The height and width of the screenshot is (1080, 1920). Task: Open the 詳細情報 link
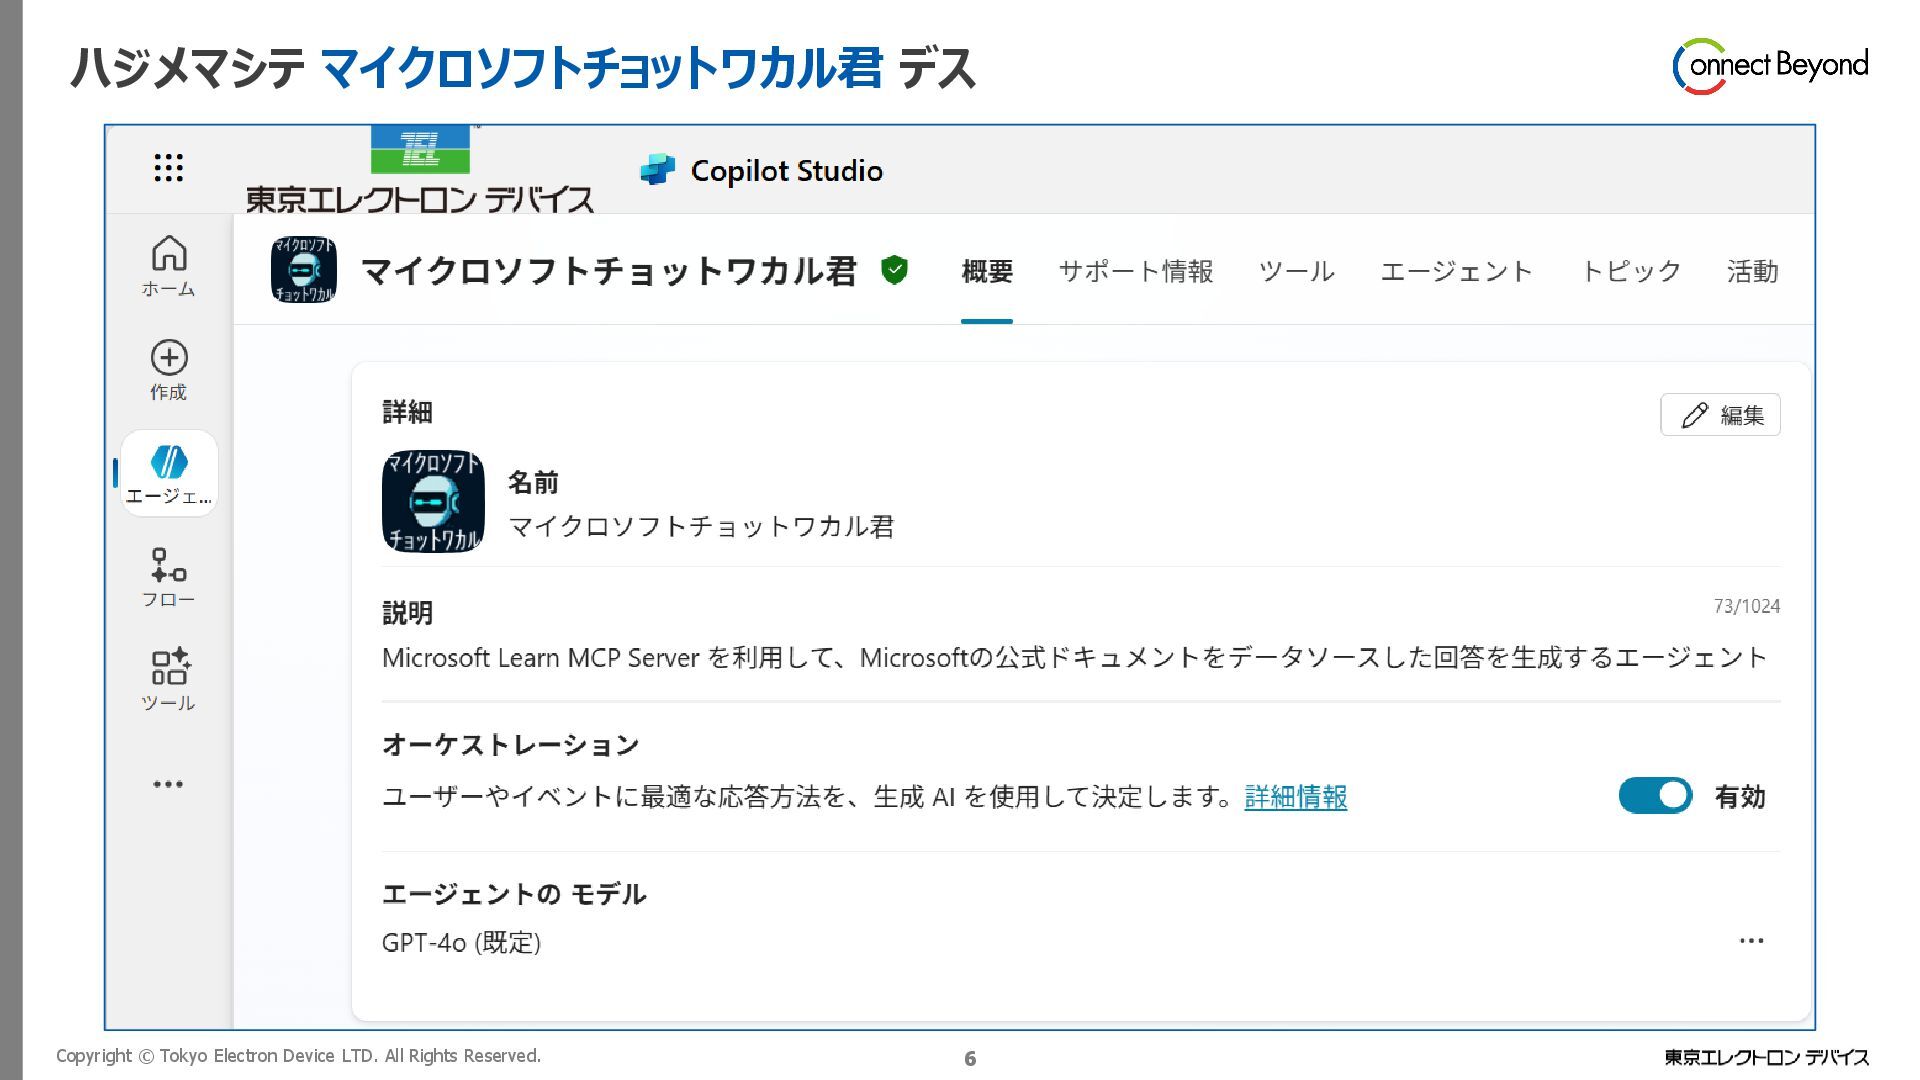coord(1295,797)
